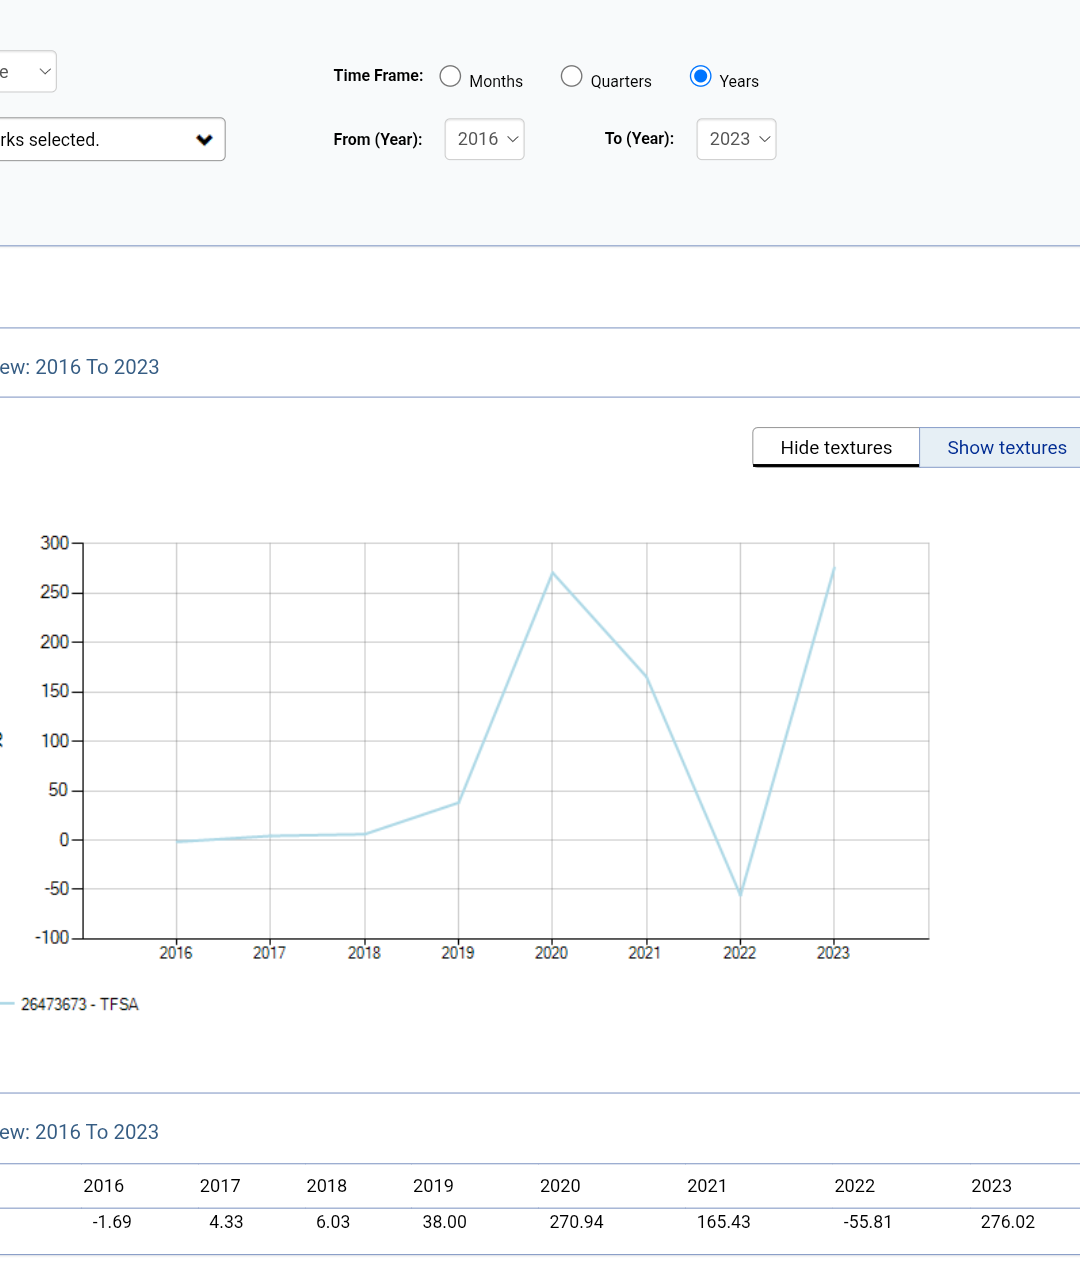The width and height of the screenshot is (1080, 1269).
Task: Click the 38.00 value in the table
Action: click(x=445, y=1222)
